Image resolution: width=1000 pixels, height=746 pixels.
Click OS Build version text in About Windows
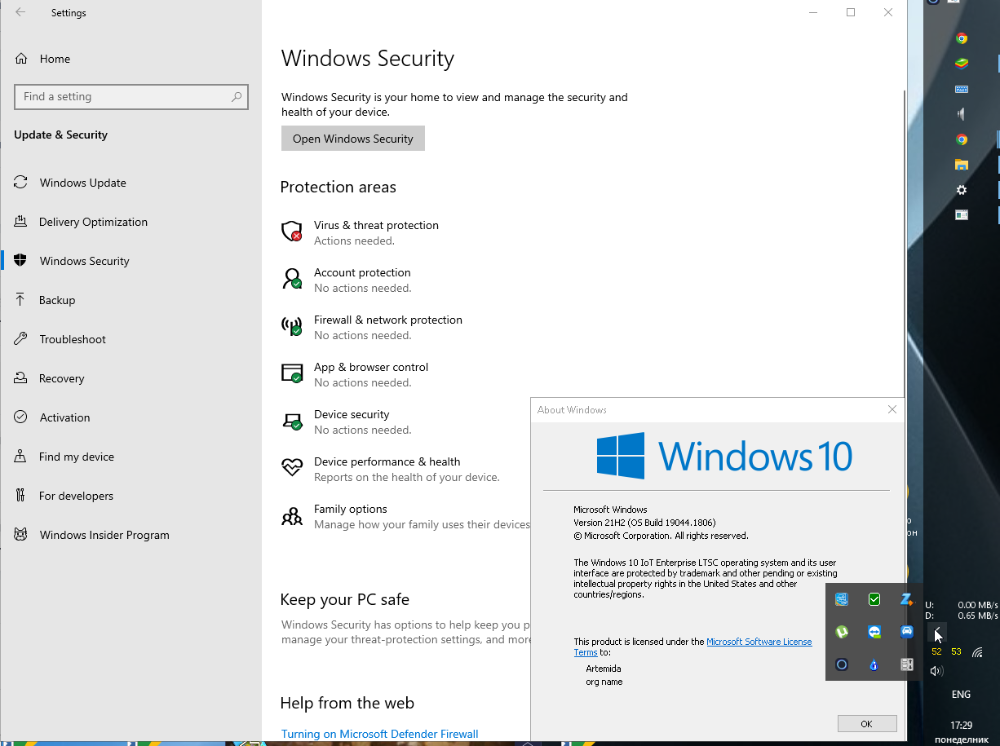point(644,523)
